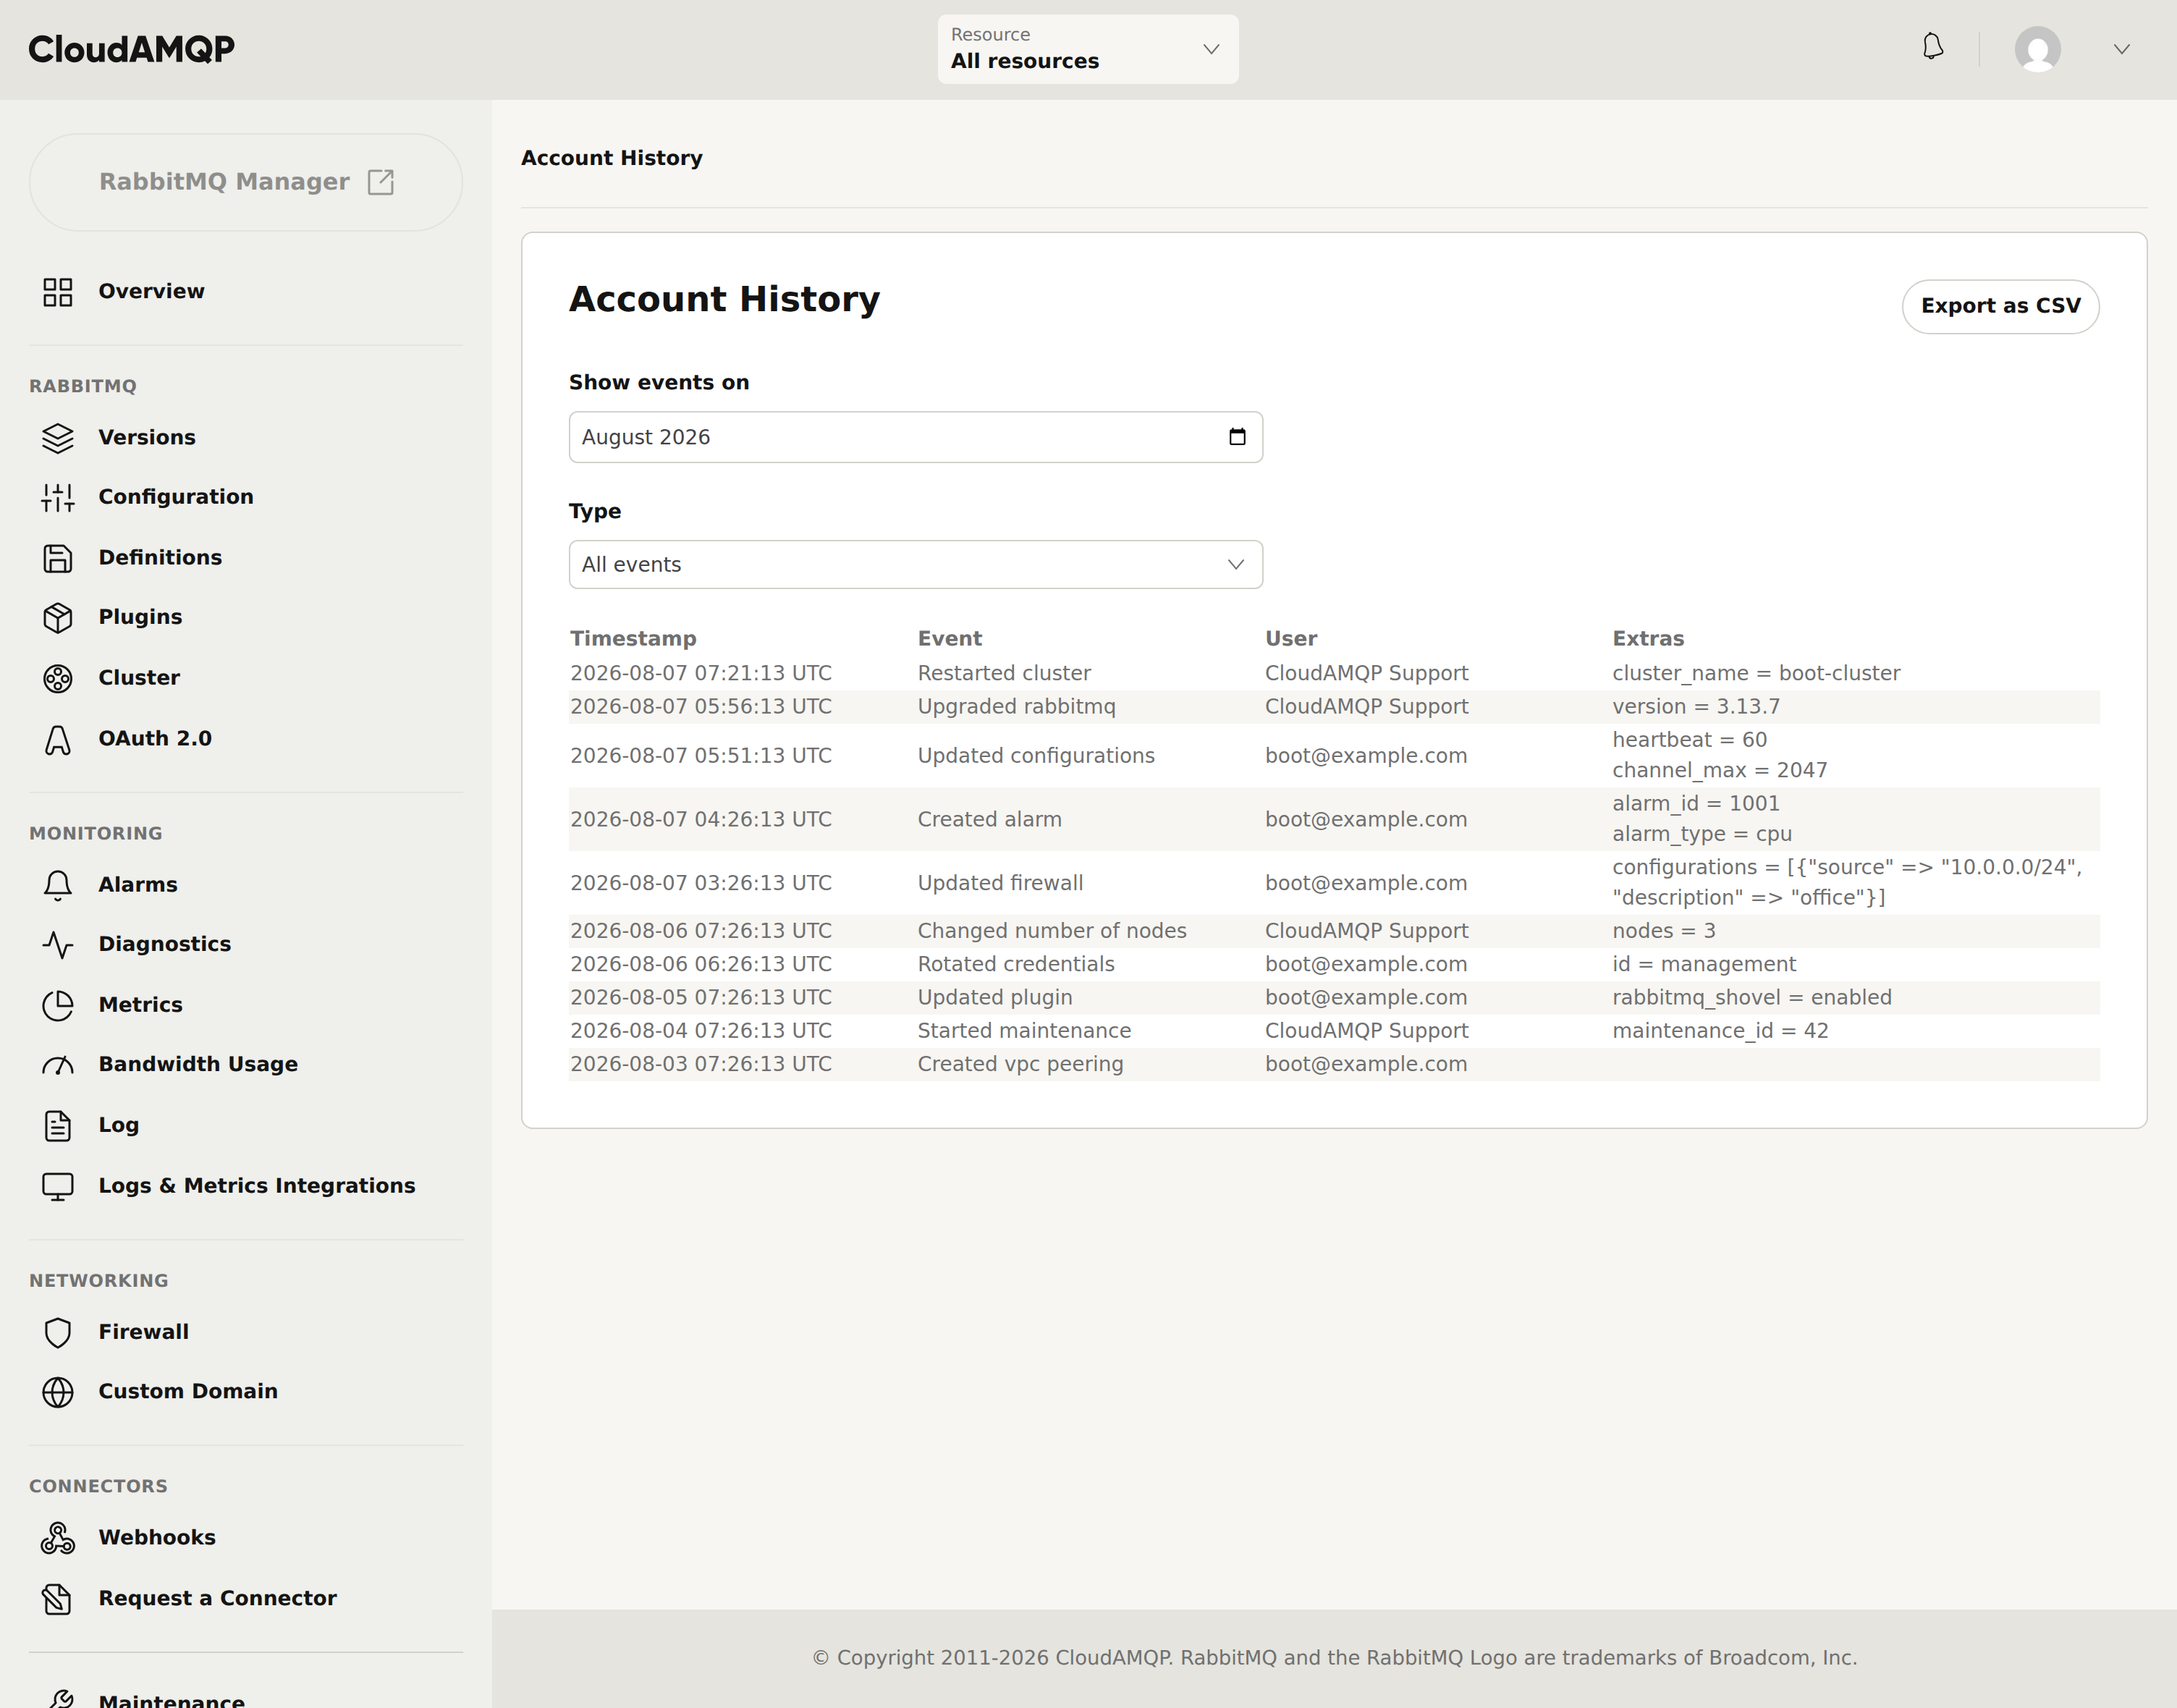Open the Custom Domain page
This screenshot has width=2177, height=1708.
coord(188,1391)
